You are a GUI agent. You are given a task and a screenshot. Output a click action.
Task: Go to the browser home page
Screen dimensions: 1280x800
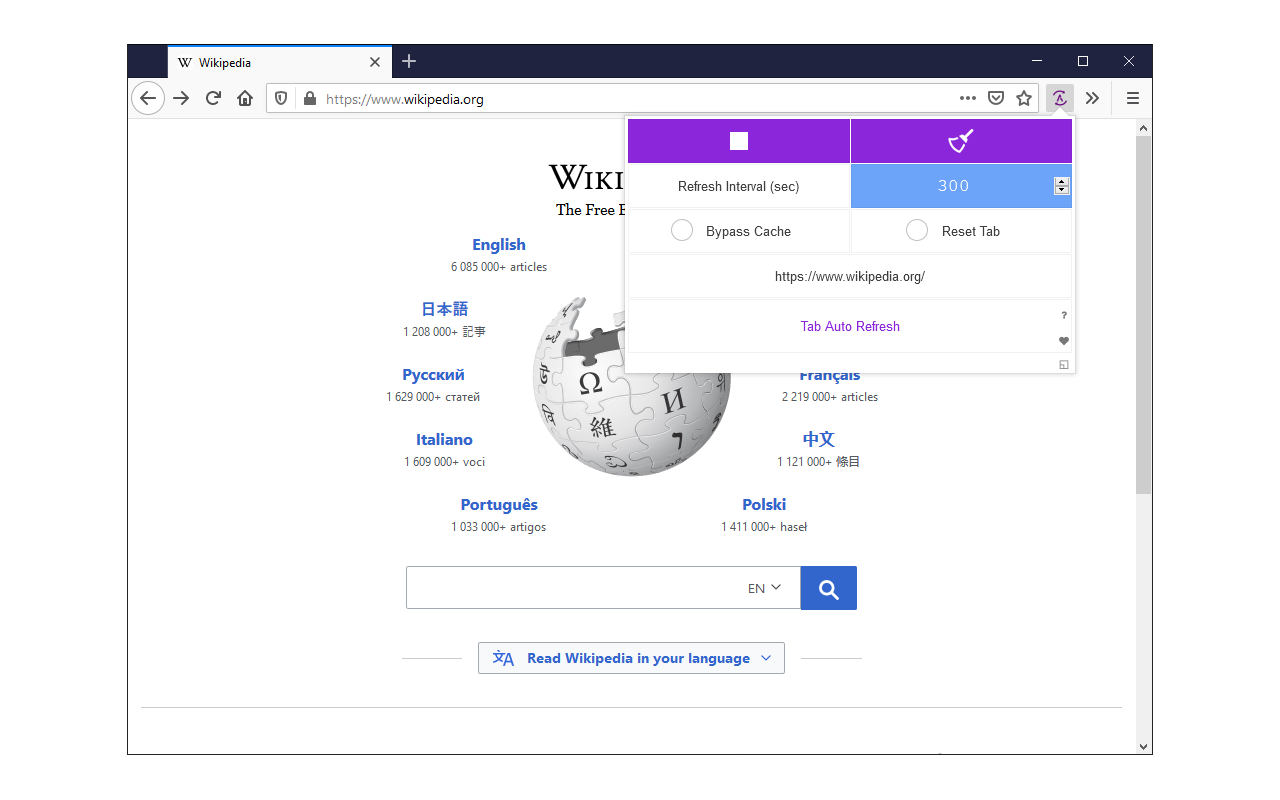[x=245, y=98]
